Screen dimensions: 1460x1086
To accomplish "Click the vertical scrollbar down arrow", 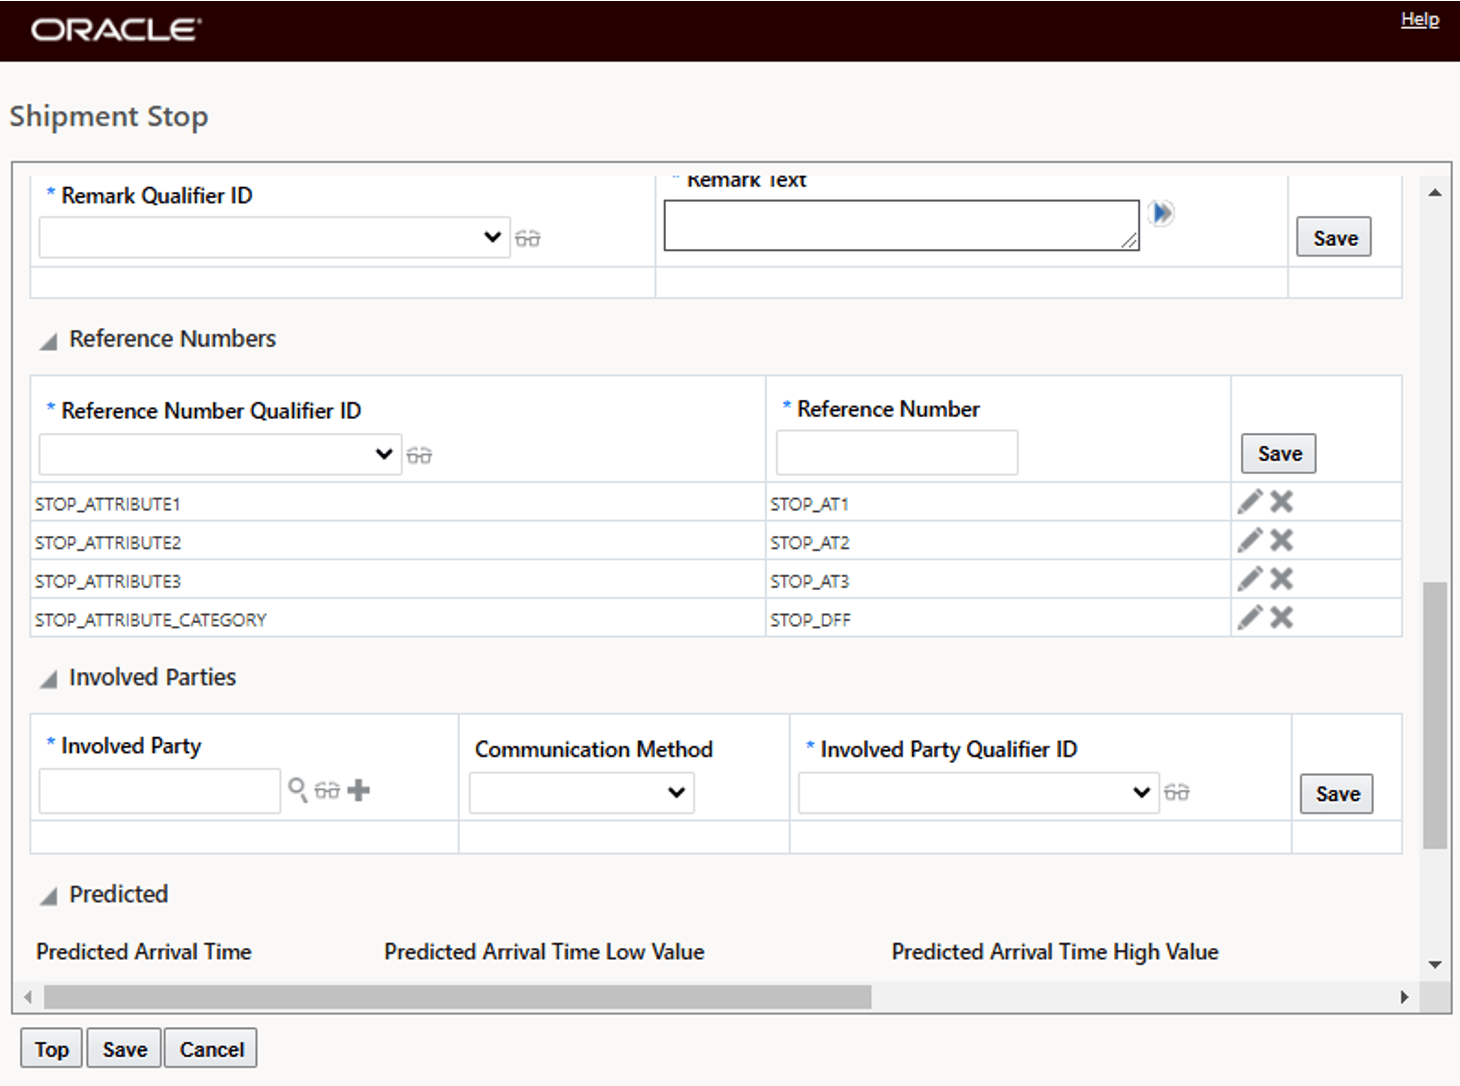I will (1435, 965).
